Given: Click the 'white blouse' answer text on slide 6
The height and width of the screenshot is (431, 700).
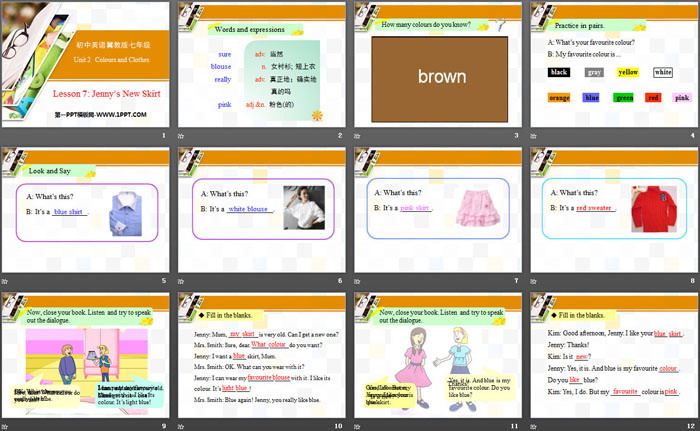Looking at the screenshot, I should [248, 209].
